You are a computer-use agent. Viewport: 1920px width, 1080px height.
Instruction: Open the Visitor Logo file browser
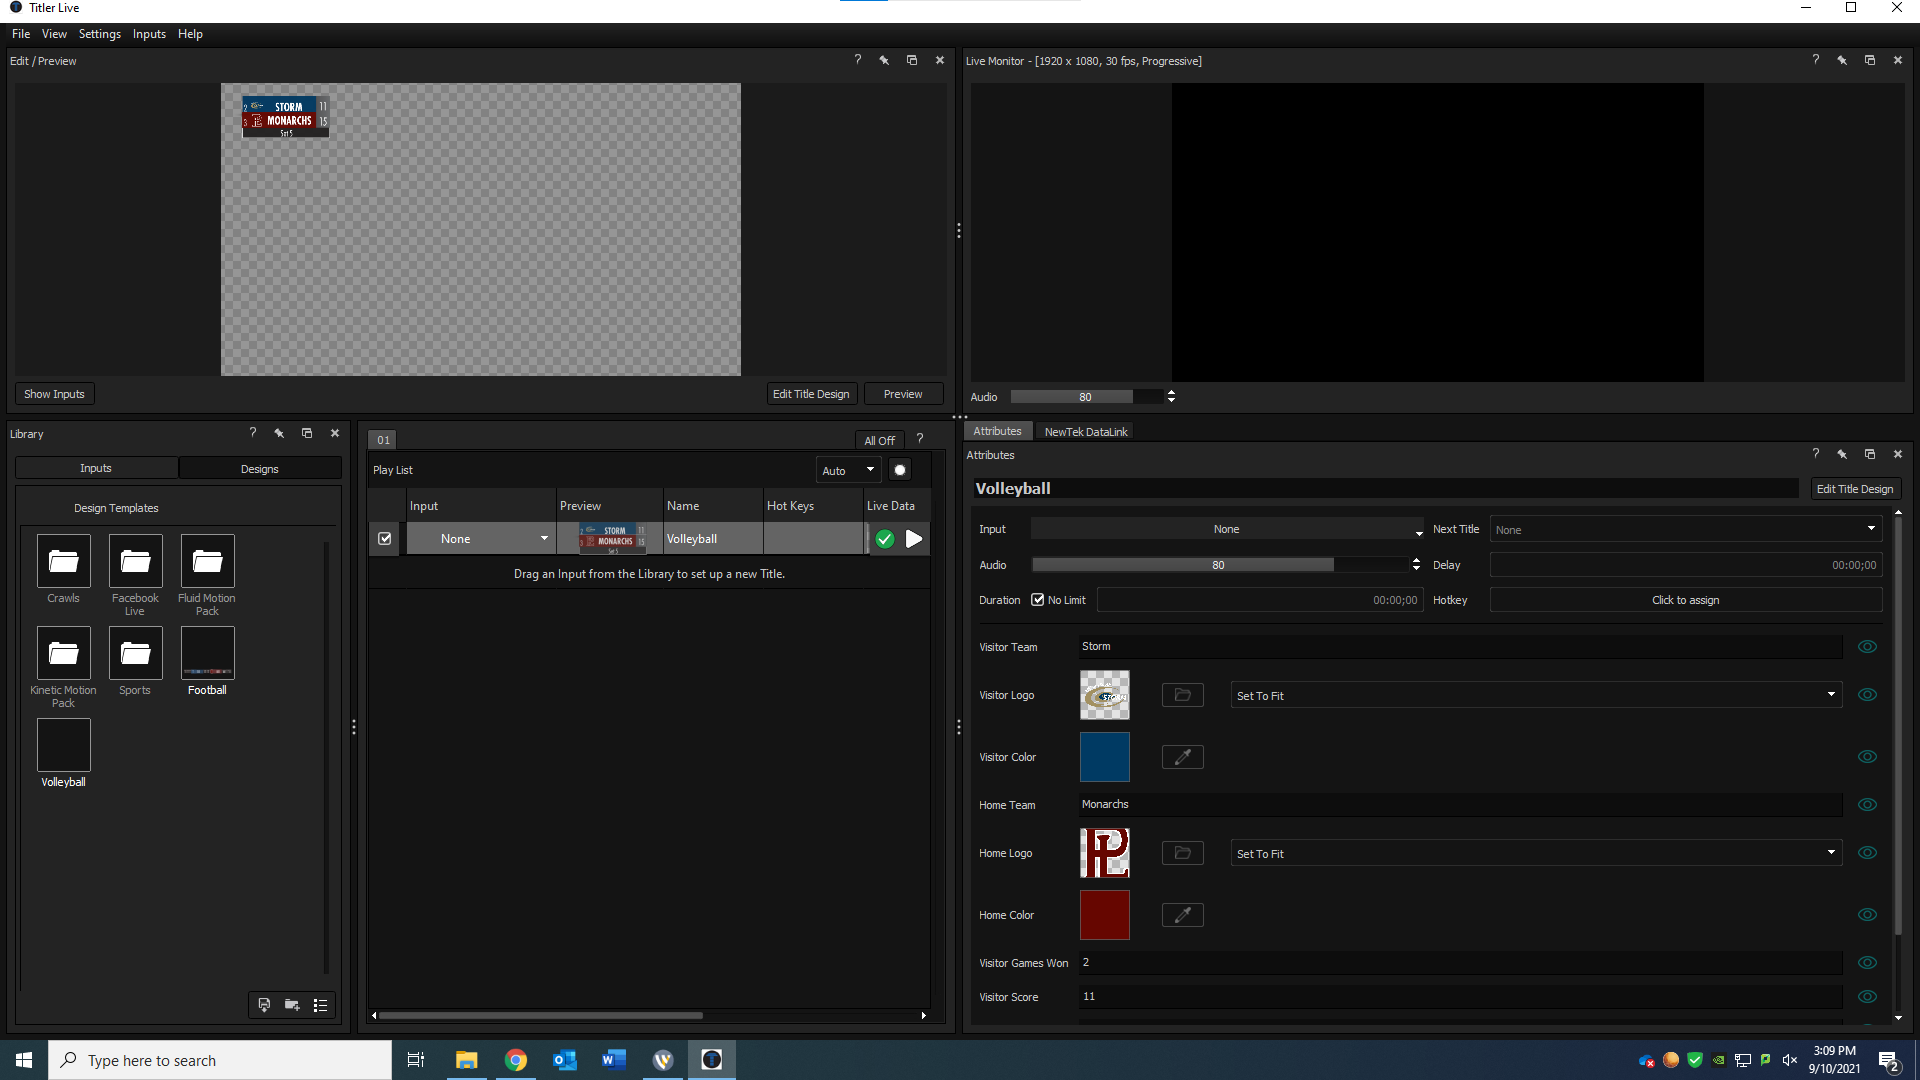[1182, 695]
